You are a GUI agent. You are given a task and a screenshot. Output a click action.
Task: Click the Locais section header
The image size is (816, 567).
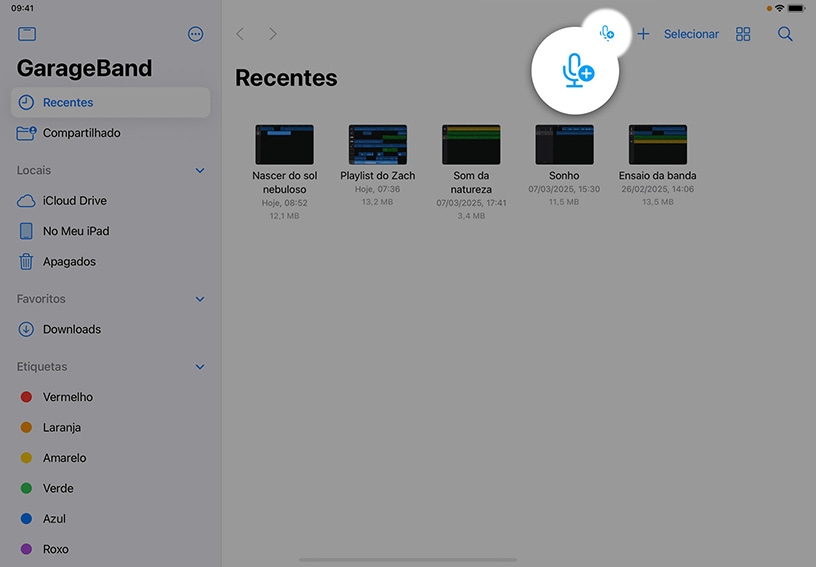tap(34, 171)
